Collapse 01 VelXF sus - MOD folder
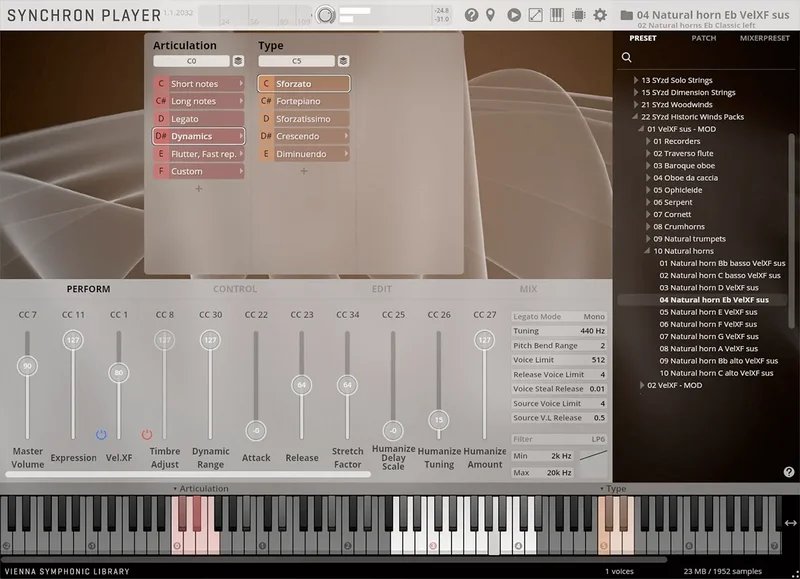 (x=641, y=129)
